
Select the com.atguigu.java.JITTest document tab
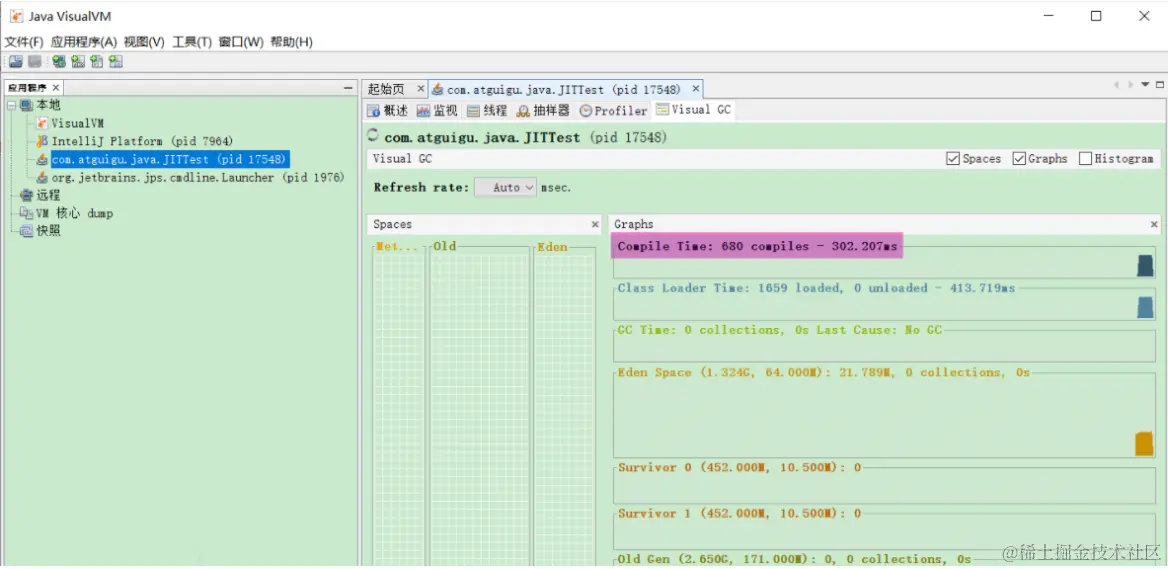click(564, 89)
